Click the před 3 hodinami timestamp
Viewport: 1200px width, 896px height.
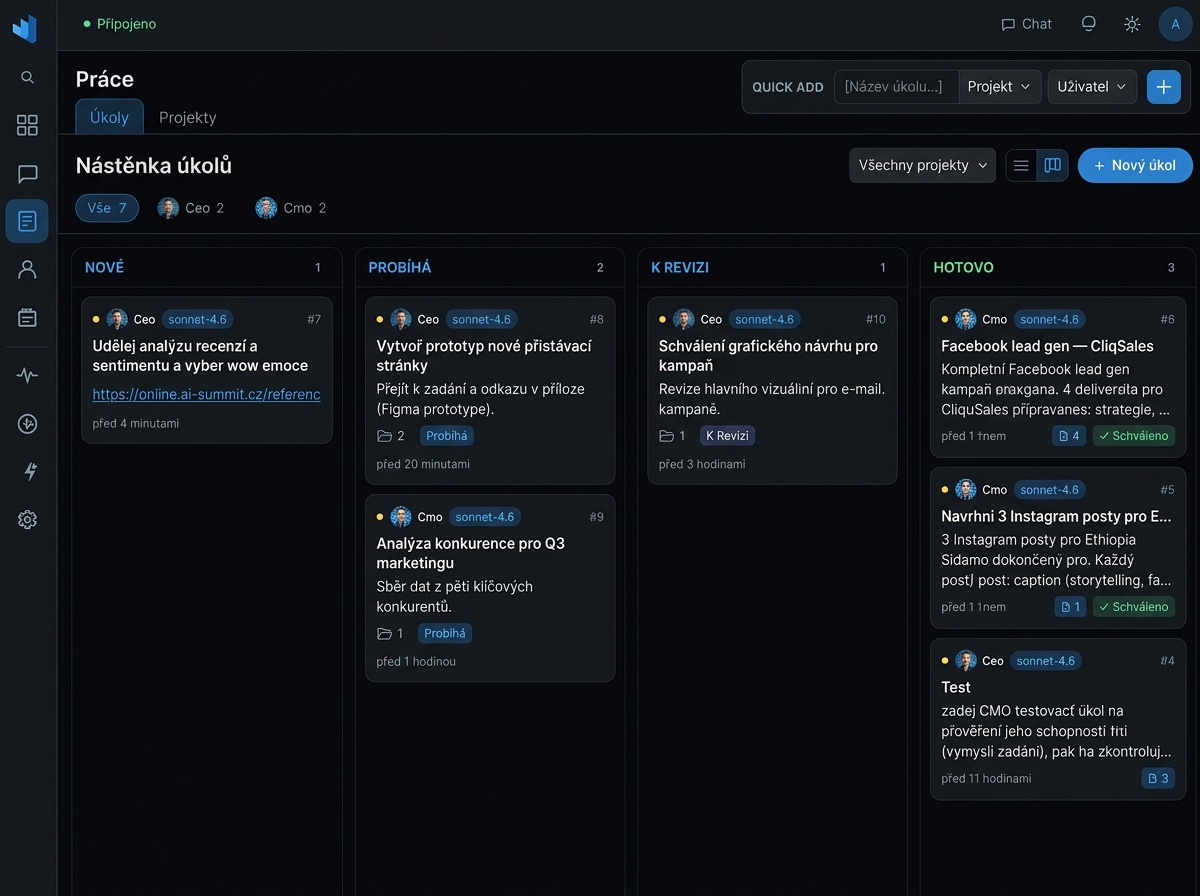(702, 464)
